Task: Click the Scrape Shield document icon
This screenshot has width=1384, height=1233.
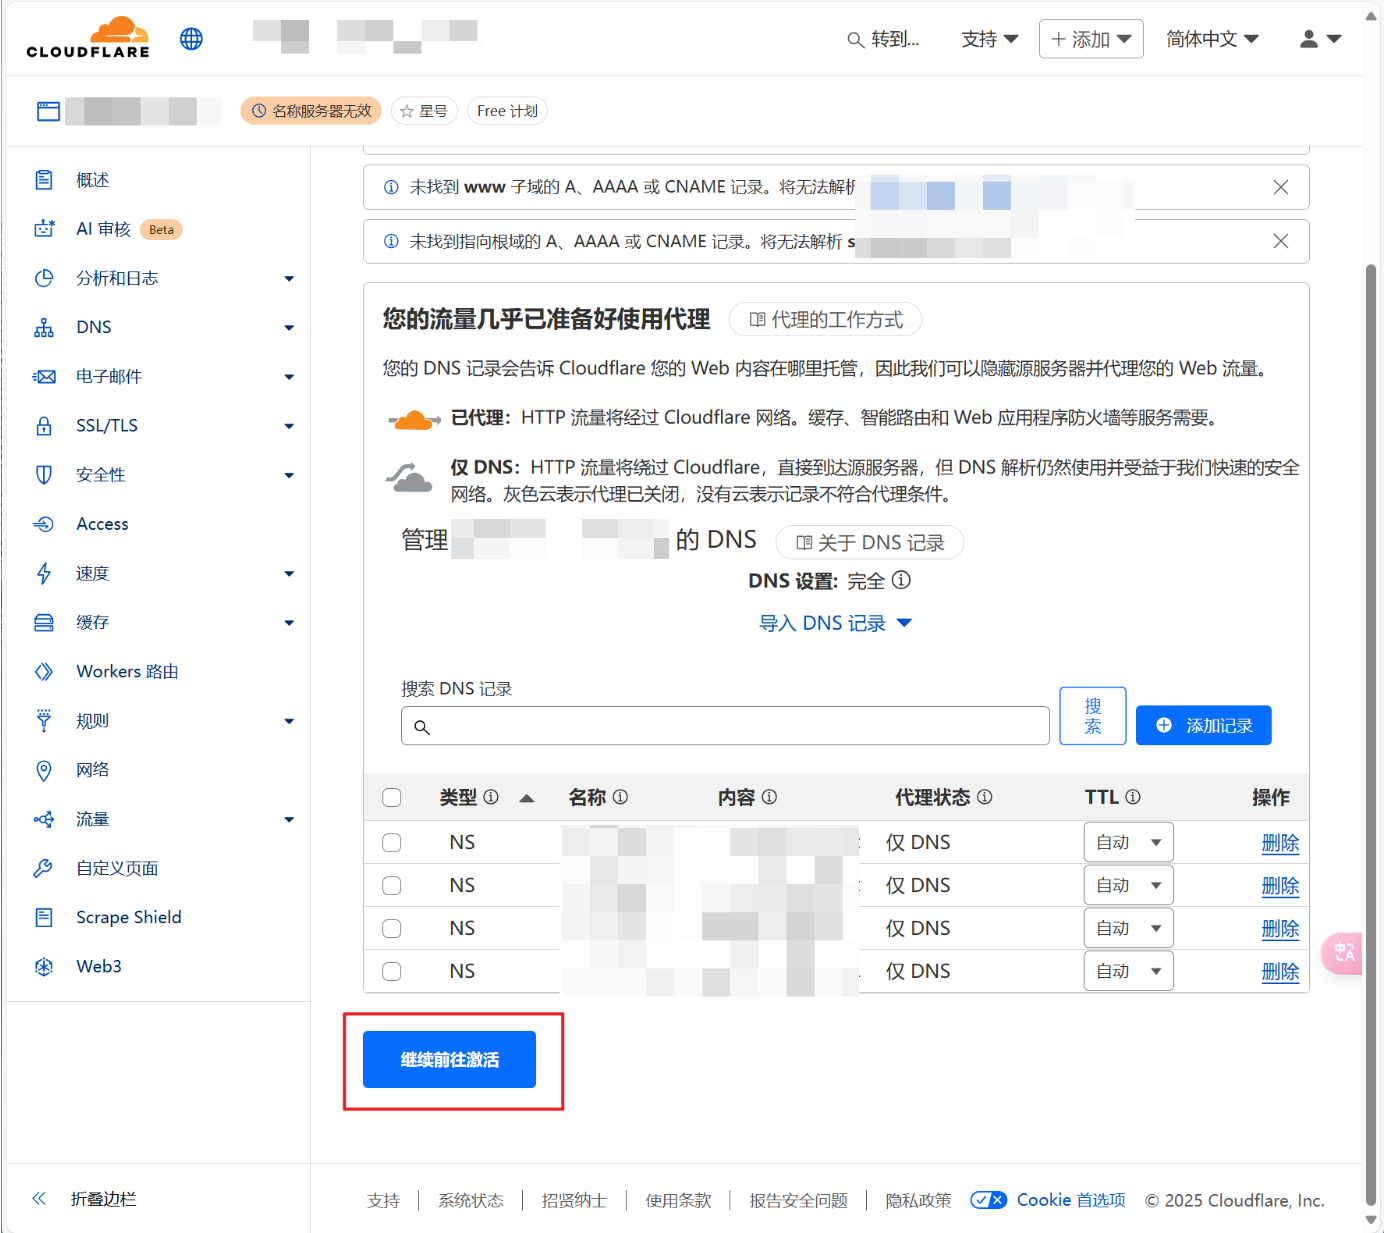Action: [x=44, y=917]
